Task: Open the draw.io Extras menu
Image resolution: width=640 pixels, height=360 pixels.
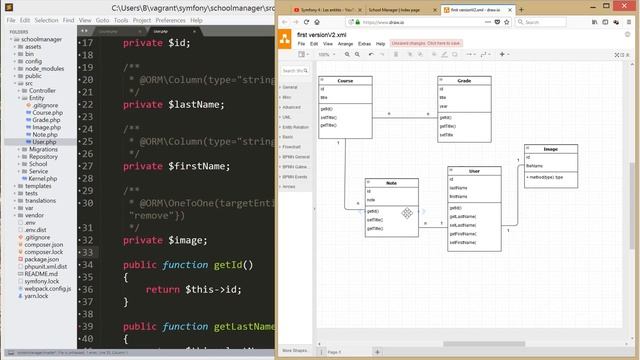Action: click(364, 44)
